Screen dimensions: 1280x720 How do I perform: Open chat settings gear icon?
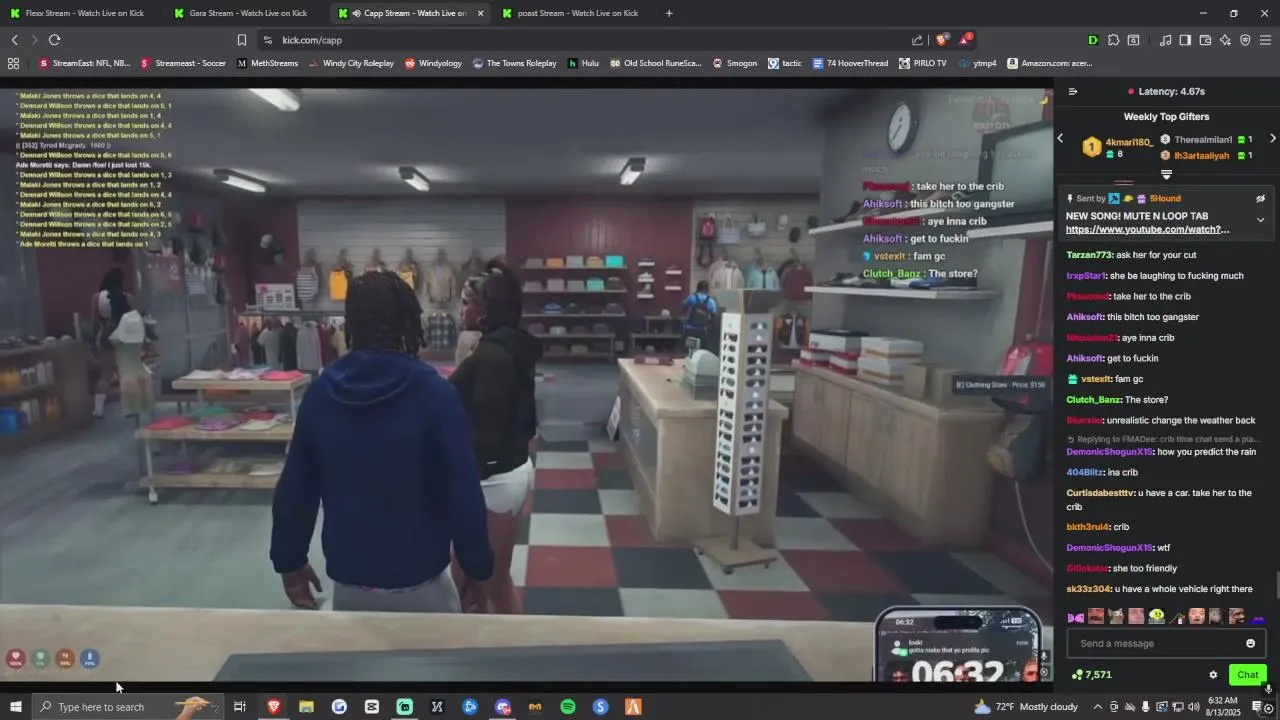click(1213, 675)
